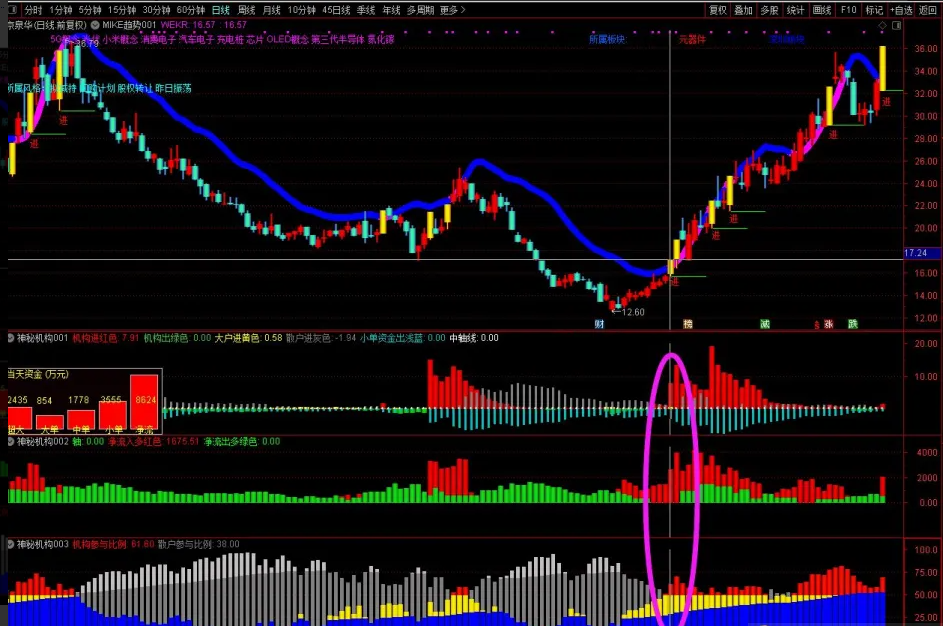The width and height of the screenshot is (943, 626).
Task: Click the 涨 marker at chart bottom
Action: (829, 324)
